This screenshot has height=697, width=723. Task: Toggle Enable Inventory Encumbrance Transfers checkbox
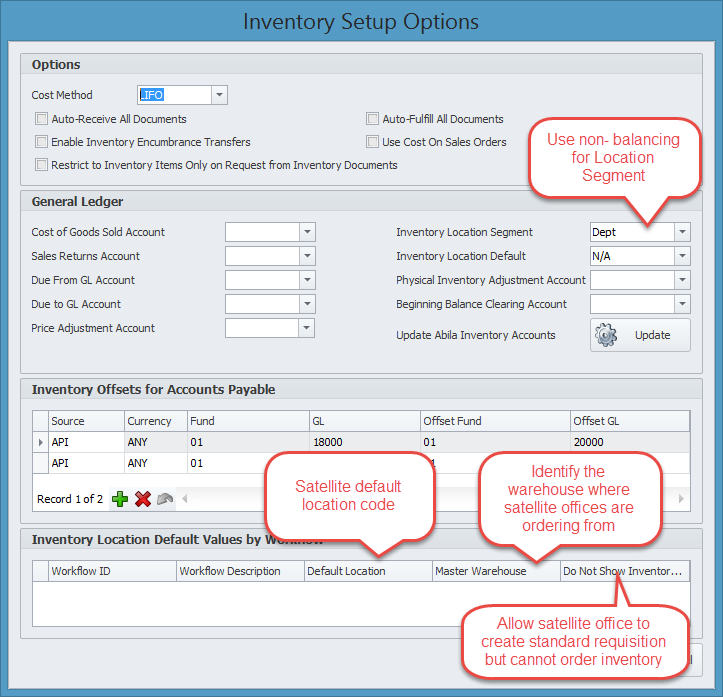pos(42,142)
